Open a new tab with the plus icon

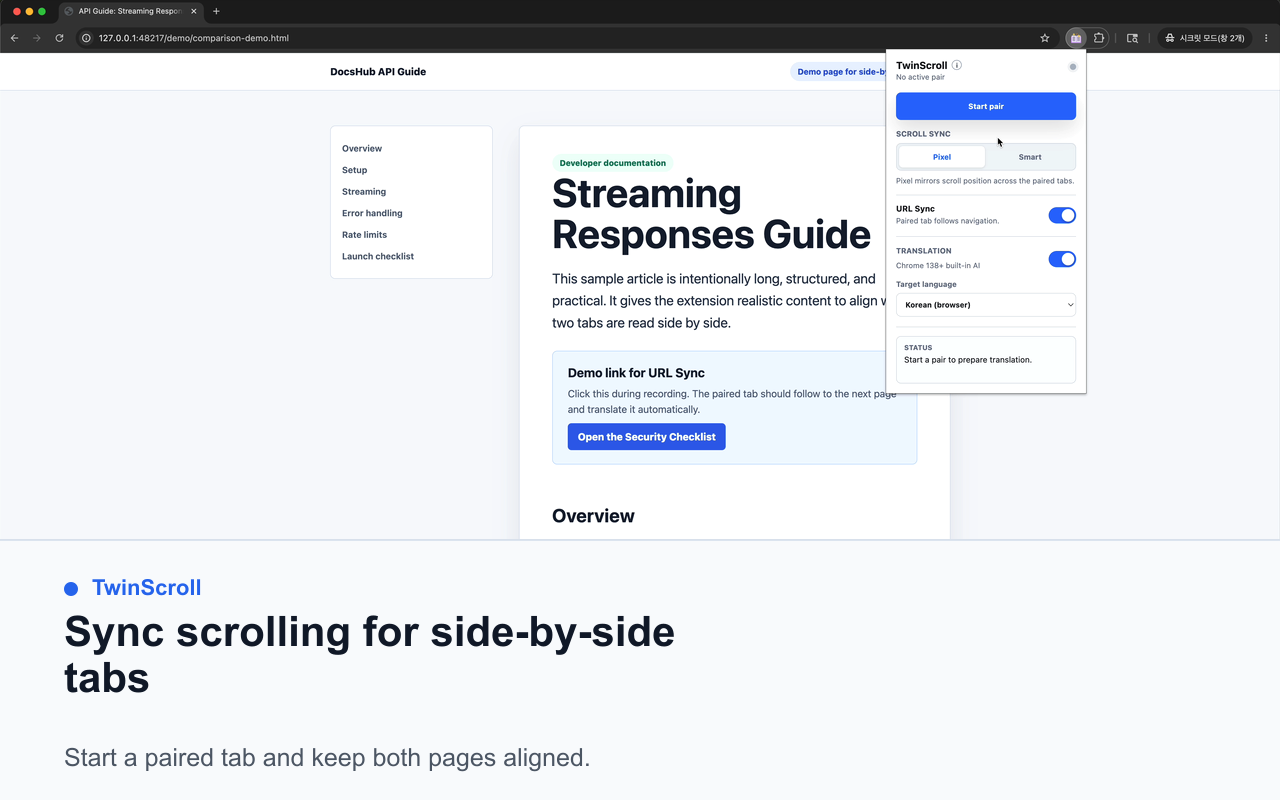click(216, 11)
